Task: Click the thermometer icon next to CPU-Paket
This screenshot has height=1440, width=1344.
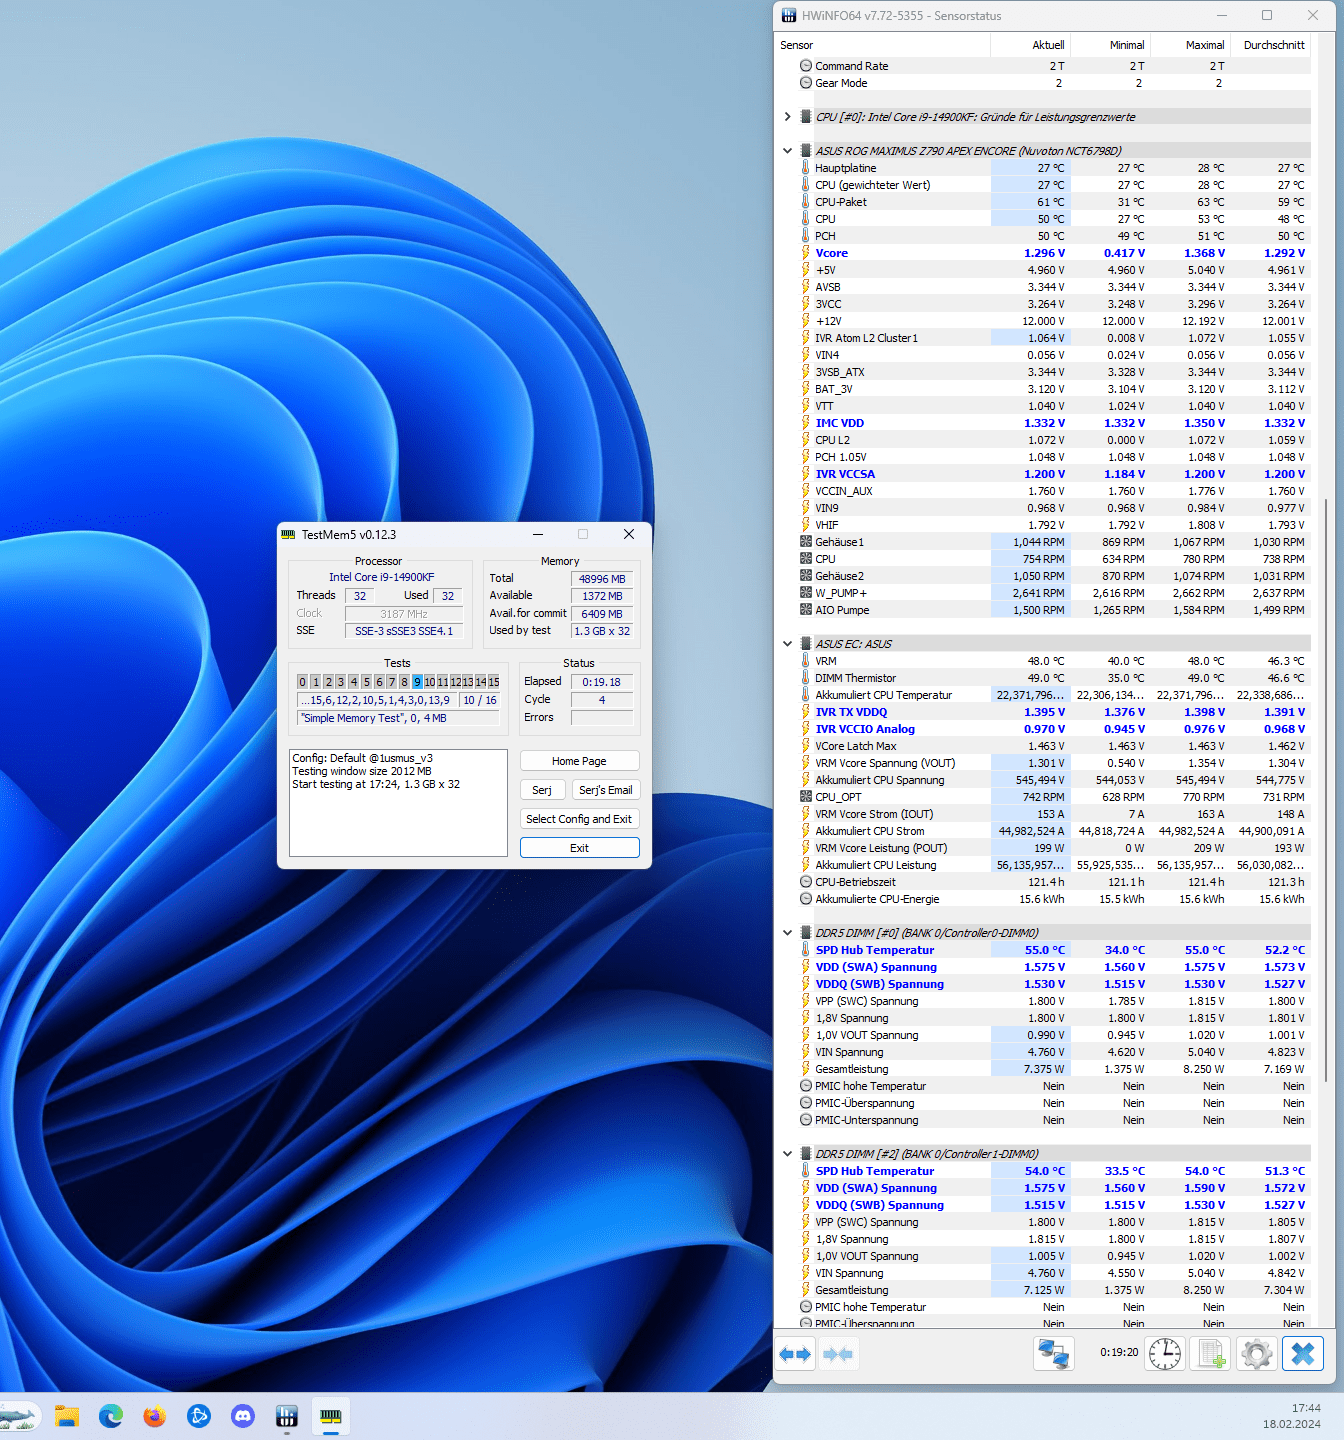Action: [806, 202]
